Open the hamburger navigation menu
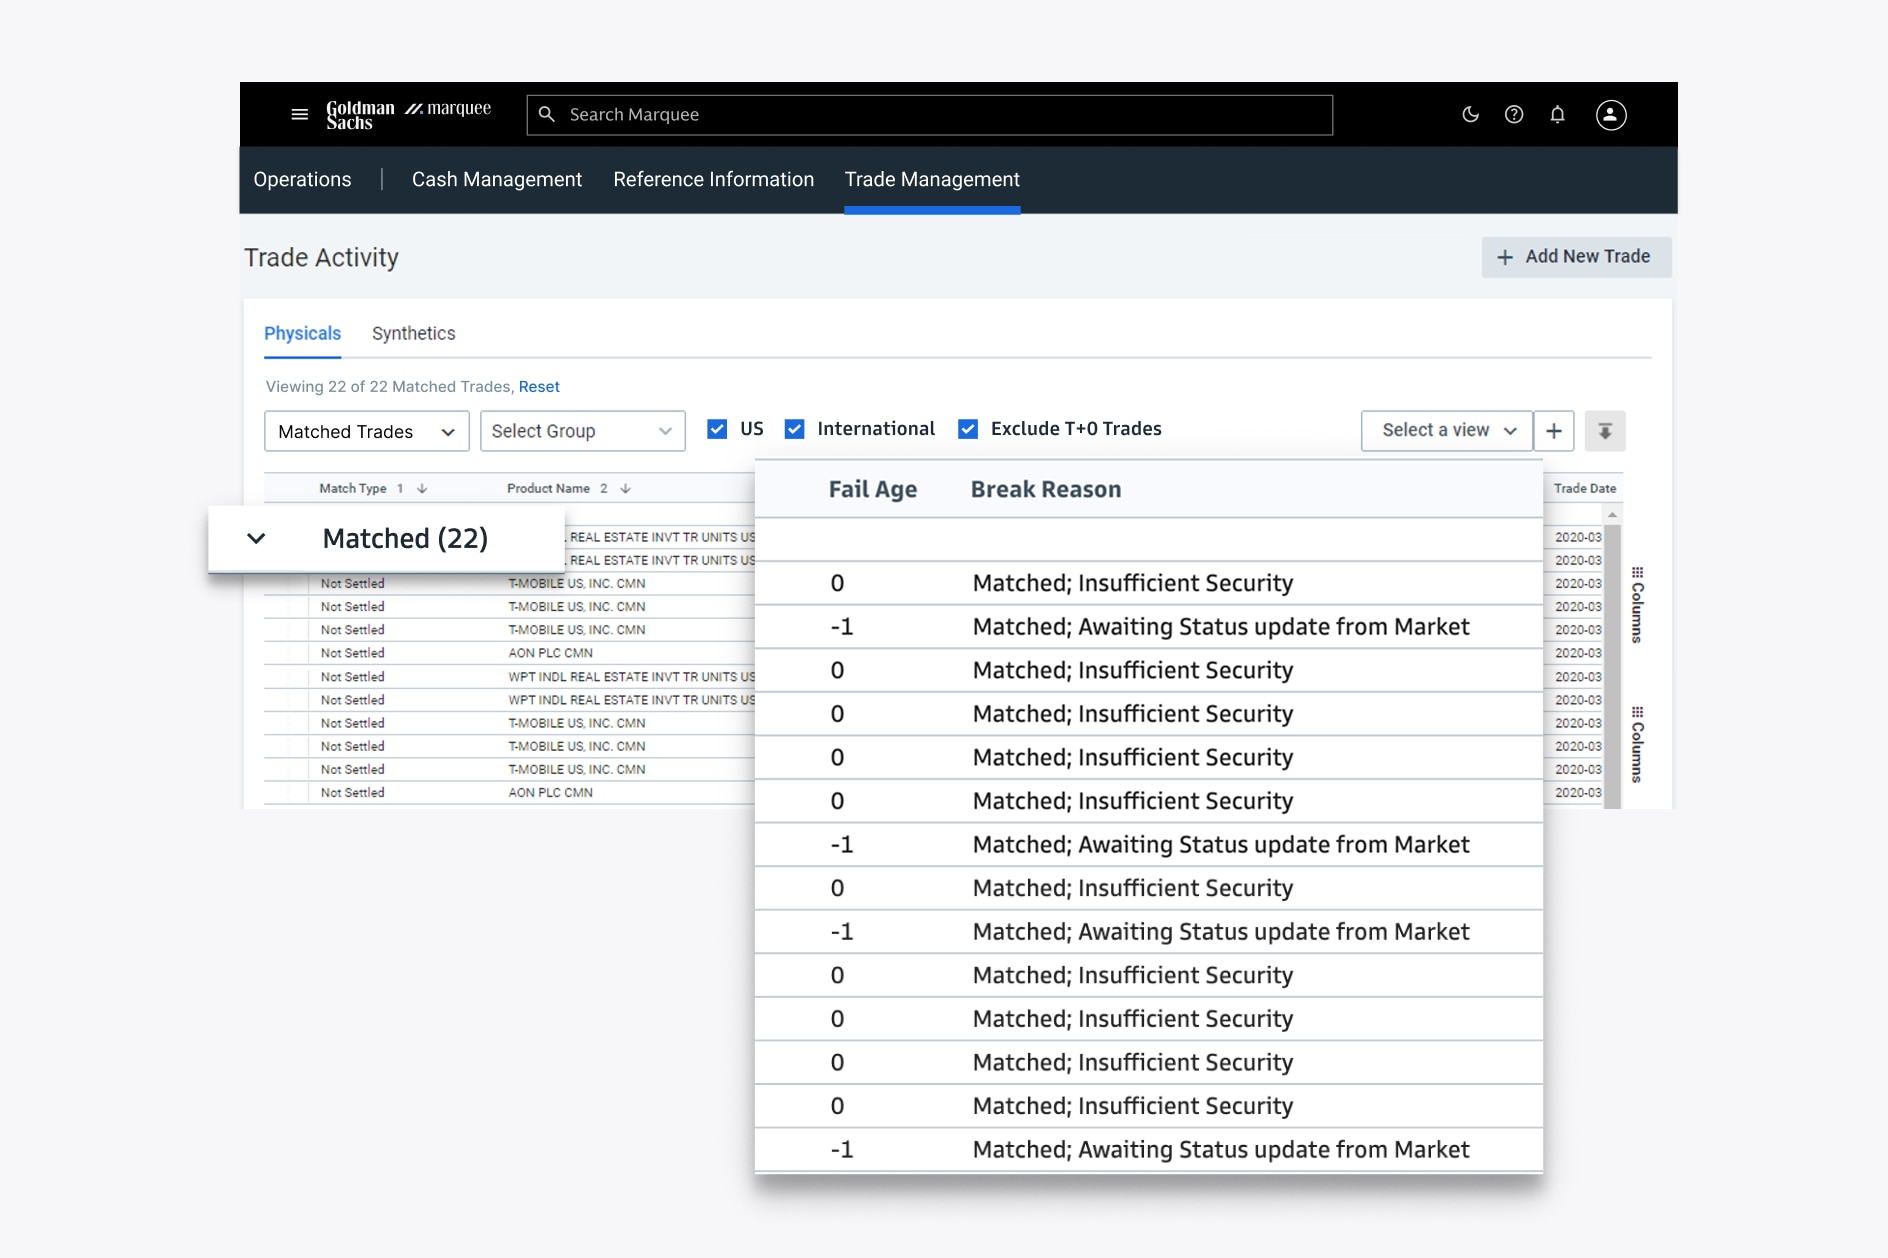The width and height of the screenshot is (1888, 1258). click(299, 115)
